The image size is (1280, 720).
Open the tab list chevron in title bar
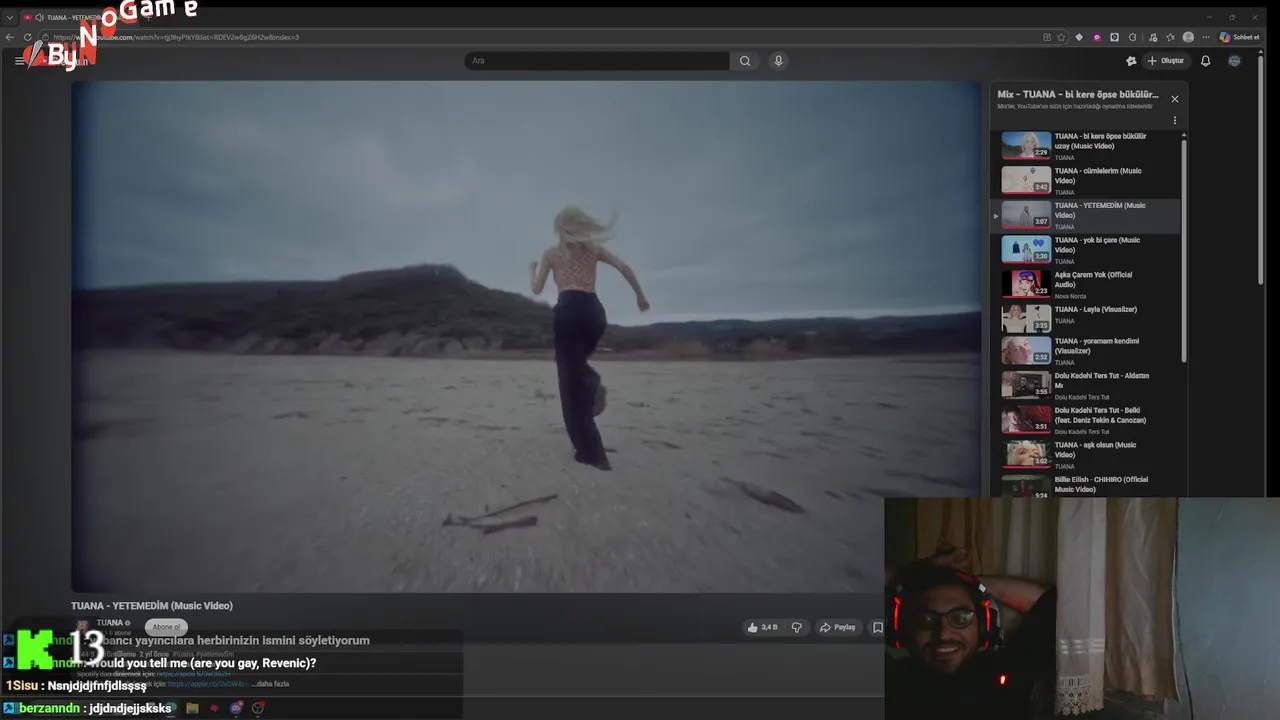pyautogui.click(x=10, y=17)
